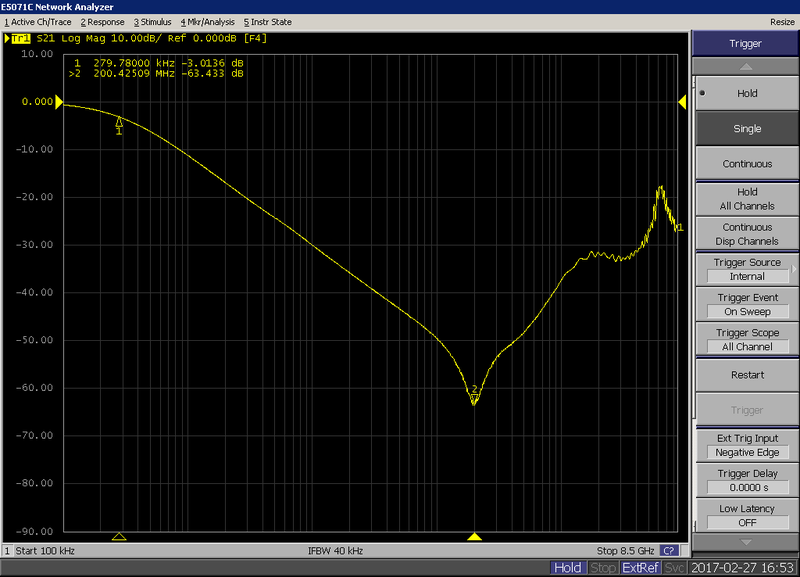The image size is (800, 577).
Task: Toggle Low Latency from OFF
Action: pos(745,514)
